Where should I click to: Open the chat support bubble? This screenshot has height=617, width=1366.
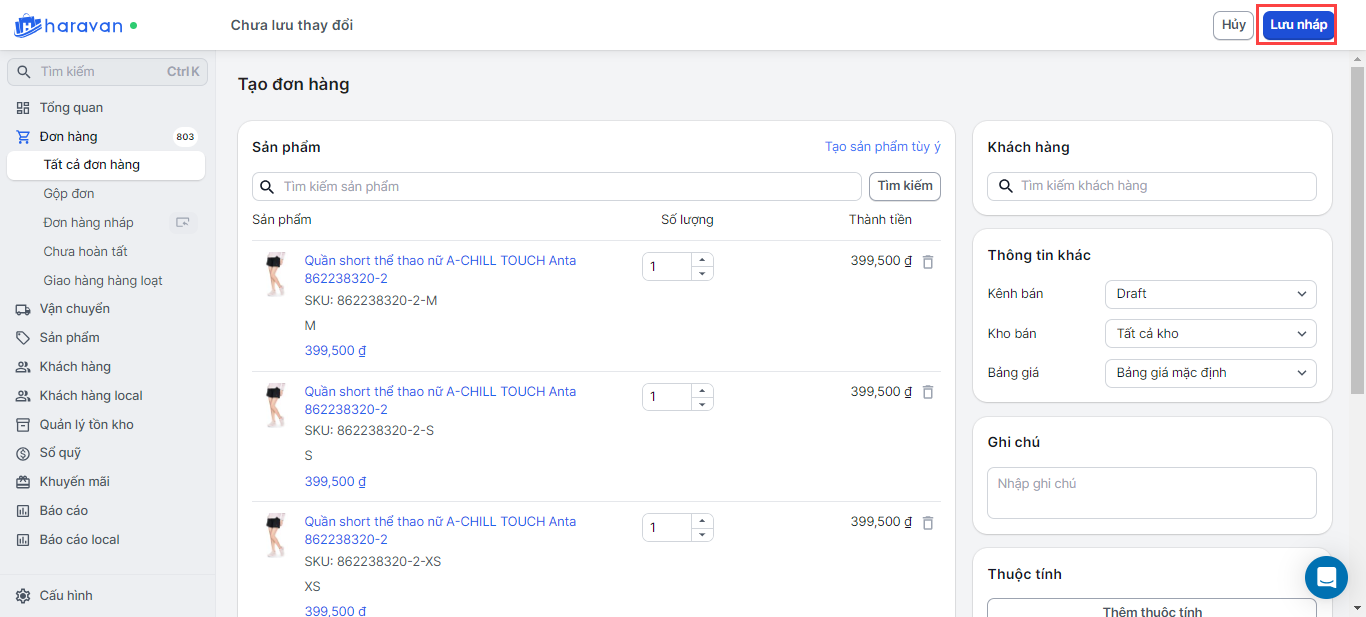[x=1326, y=577]
